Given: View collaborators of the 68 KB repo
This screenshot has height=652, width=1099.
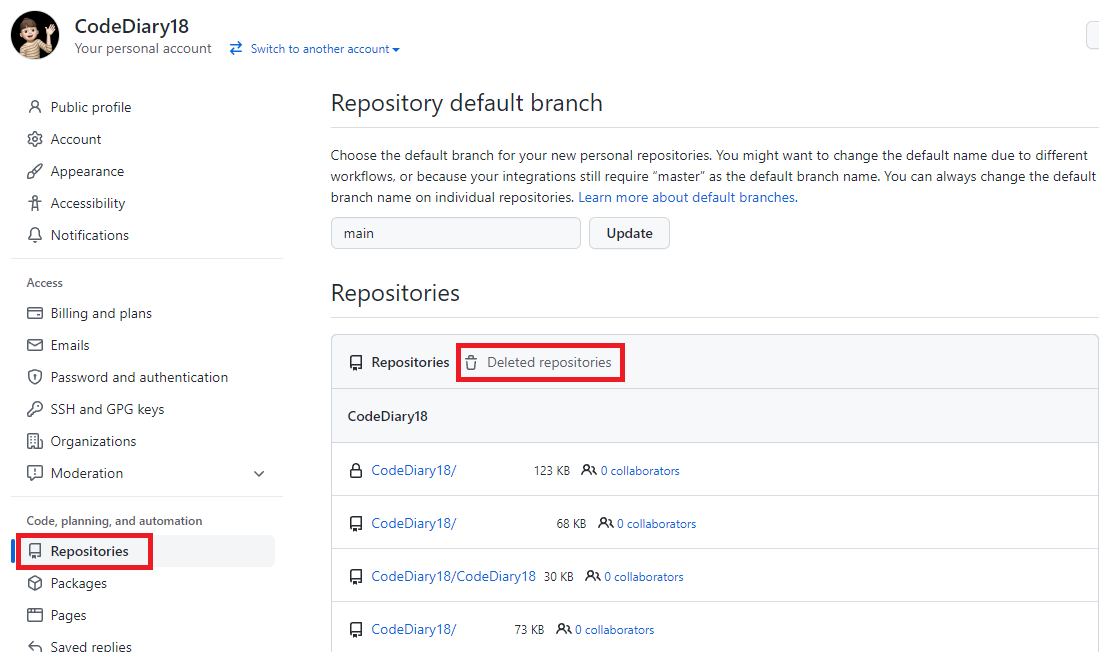Looking at the screenshot, I should tap(657, 524).
